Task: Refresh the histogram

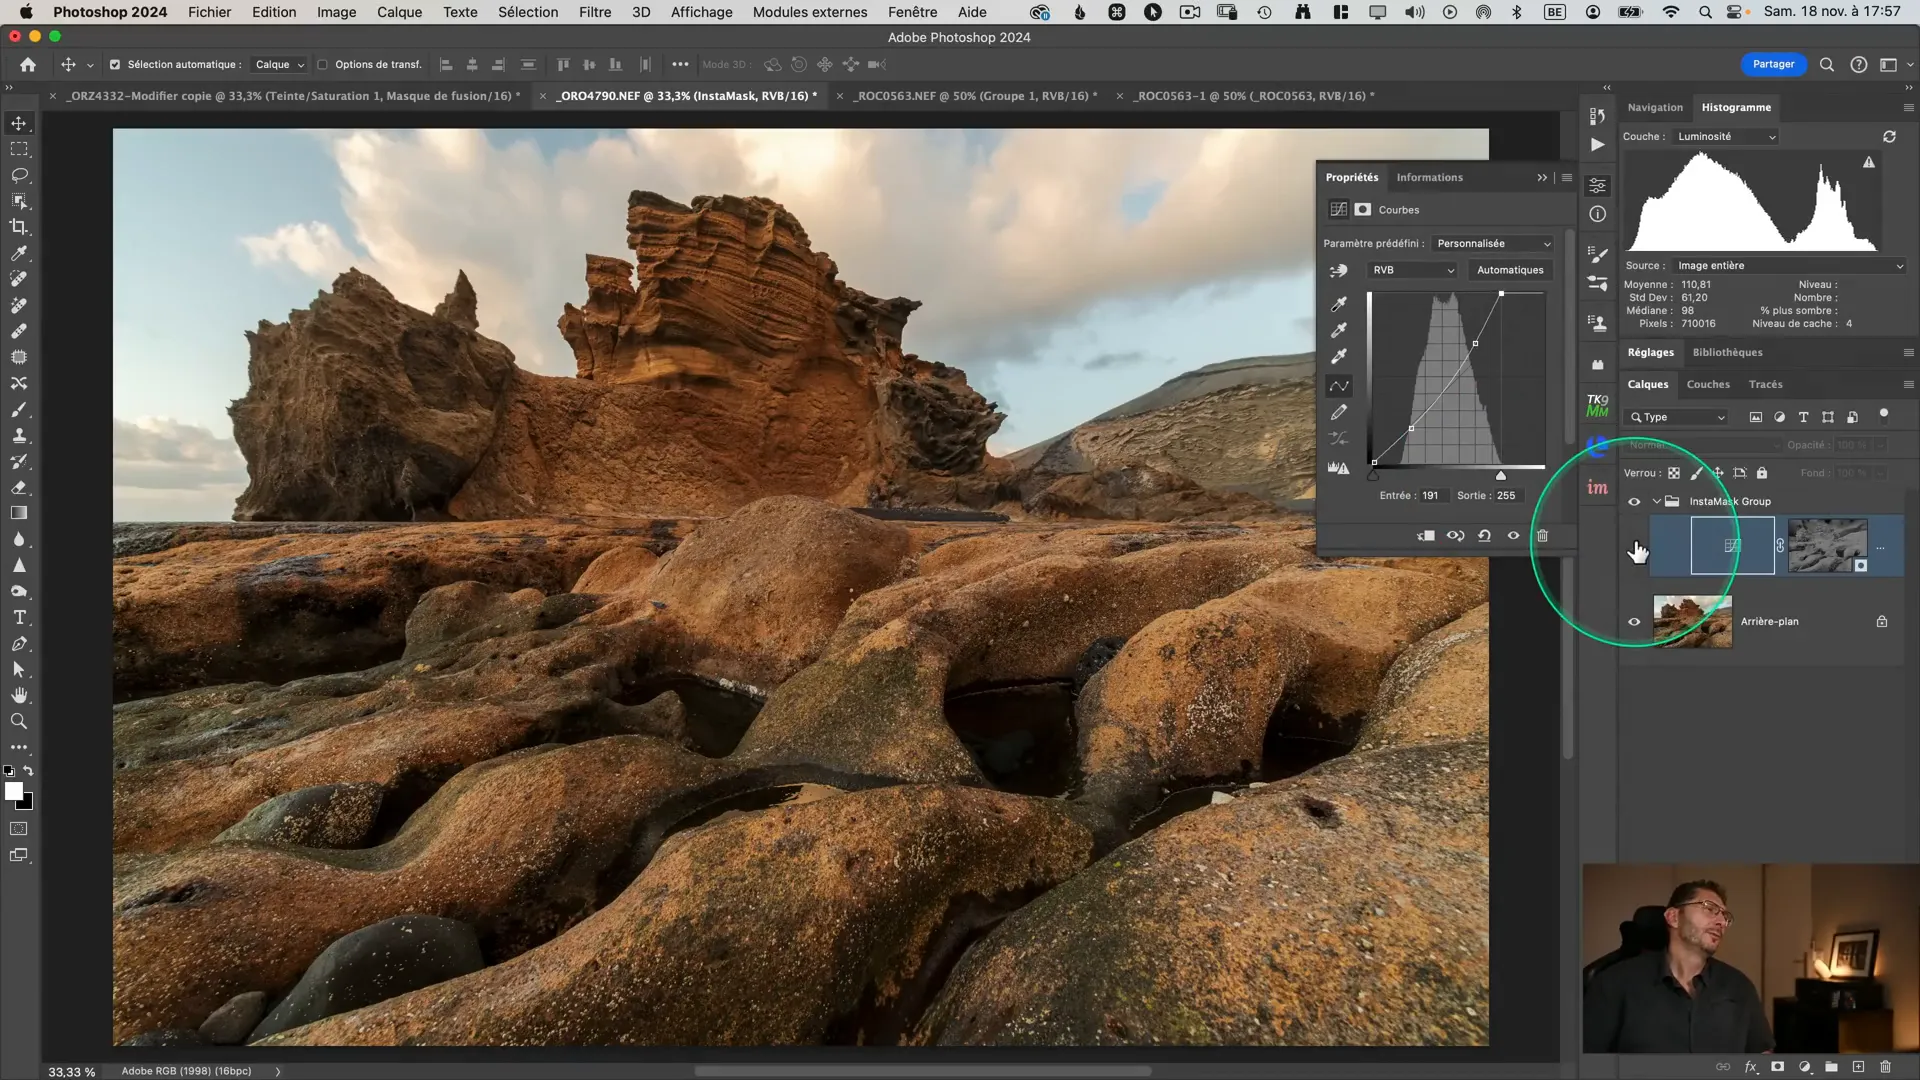Action: (1889, 136)
